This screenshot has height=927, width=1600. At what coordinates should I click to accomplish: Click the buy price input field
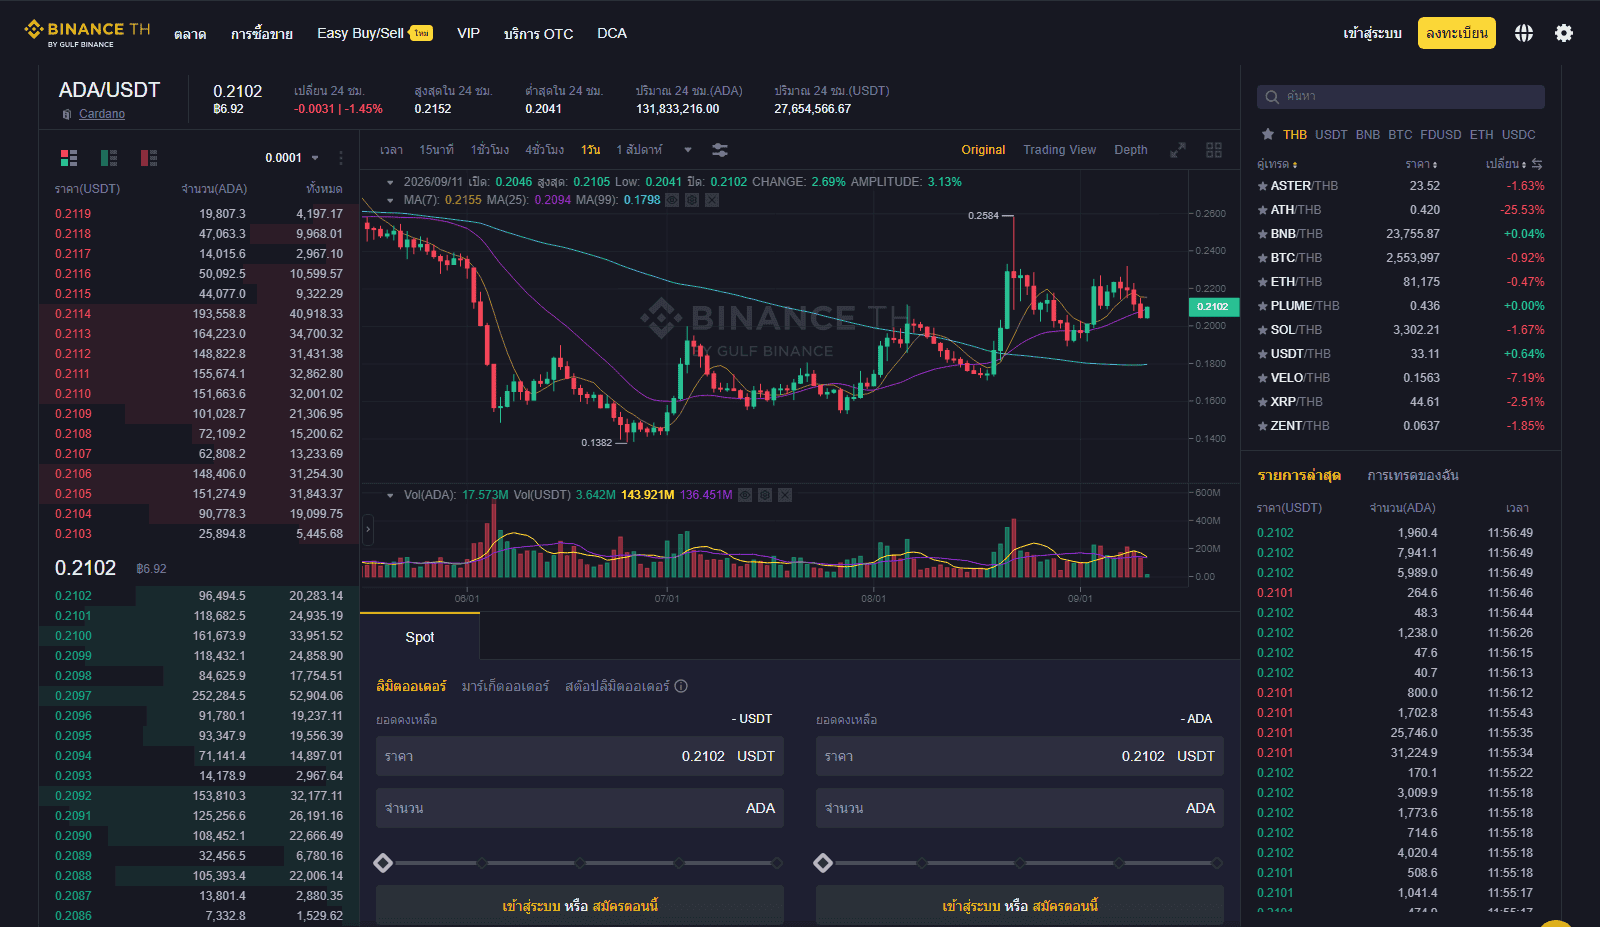(580, 756)
